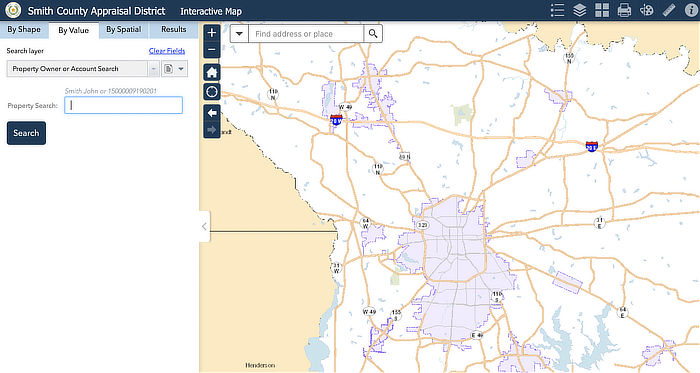This screenshot has width=700, height=373.
Task: Click the Henderson county label
Action: [260, 365]
